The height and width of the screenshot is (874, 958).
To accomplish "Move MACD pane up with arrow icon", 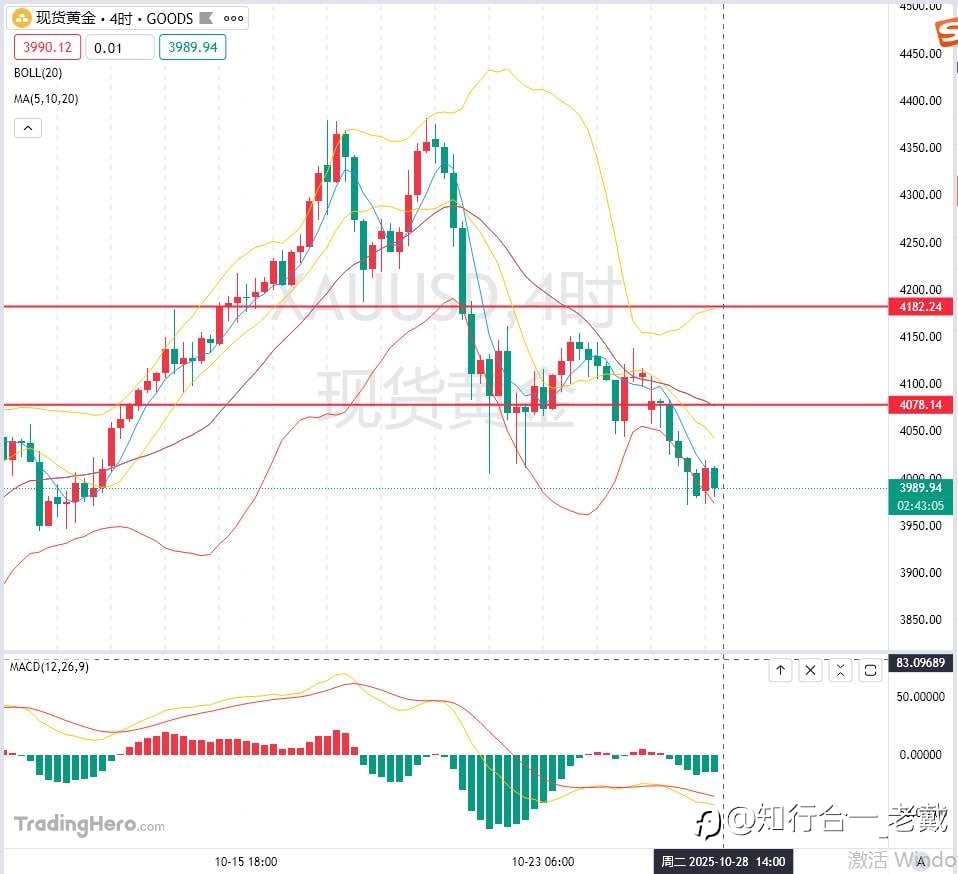I will click(780, 671).
